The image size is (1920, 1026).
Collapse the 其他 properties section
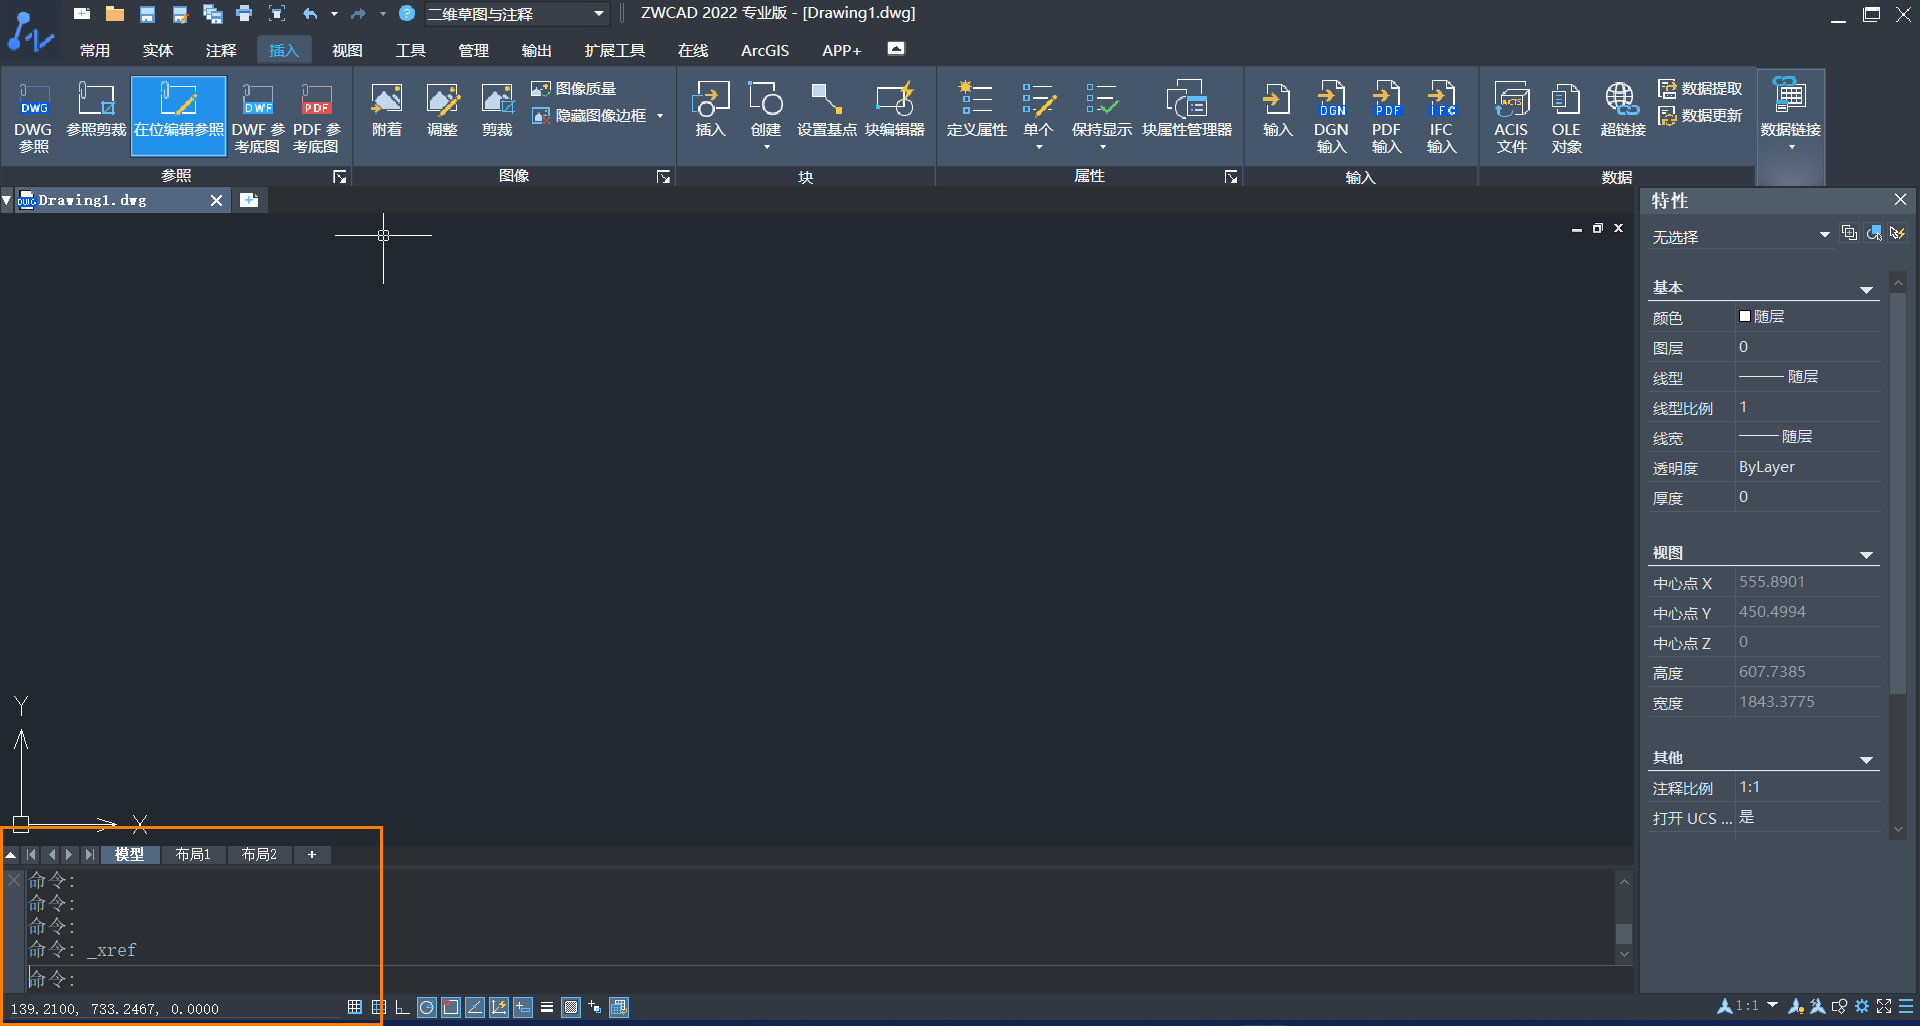click(x=1866, y=760)
